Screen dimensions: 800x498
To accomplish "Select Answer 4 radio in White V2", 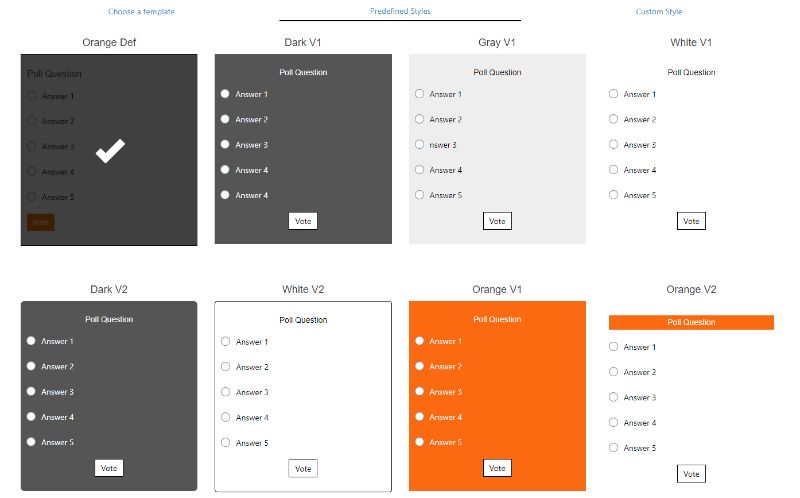I will pyautogui.click(x=226, y=417).
